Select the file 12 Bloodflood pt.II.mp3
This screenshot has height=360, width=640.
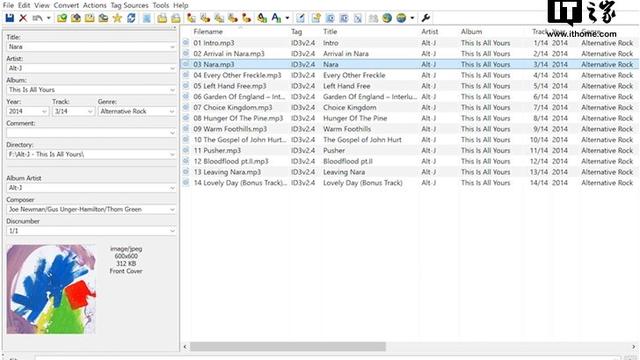(231, 161)
